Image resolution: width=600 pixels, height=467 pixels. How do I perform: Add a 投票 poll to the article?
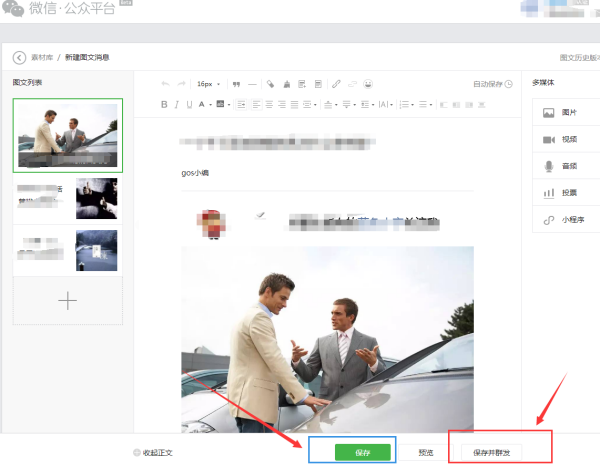tap(567, 192)
